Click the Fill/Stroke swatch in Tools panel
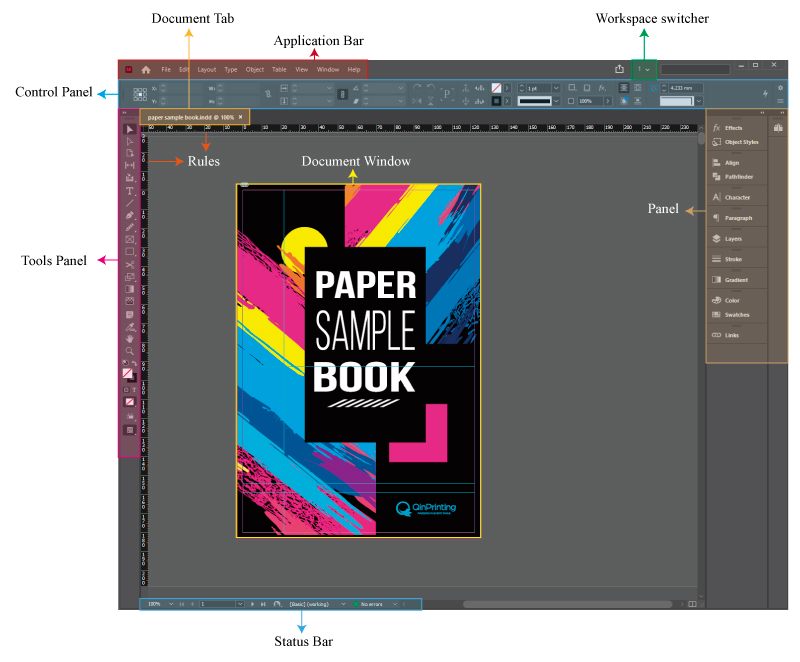Image resolution: width=800 pixels, height=662 pixels. [x=129, y=375]
